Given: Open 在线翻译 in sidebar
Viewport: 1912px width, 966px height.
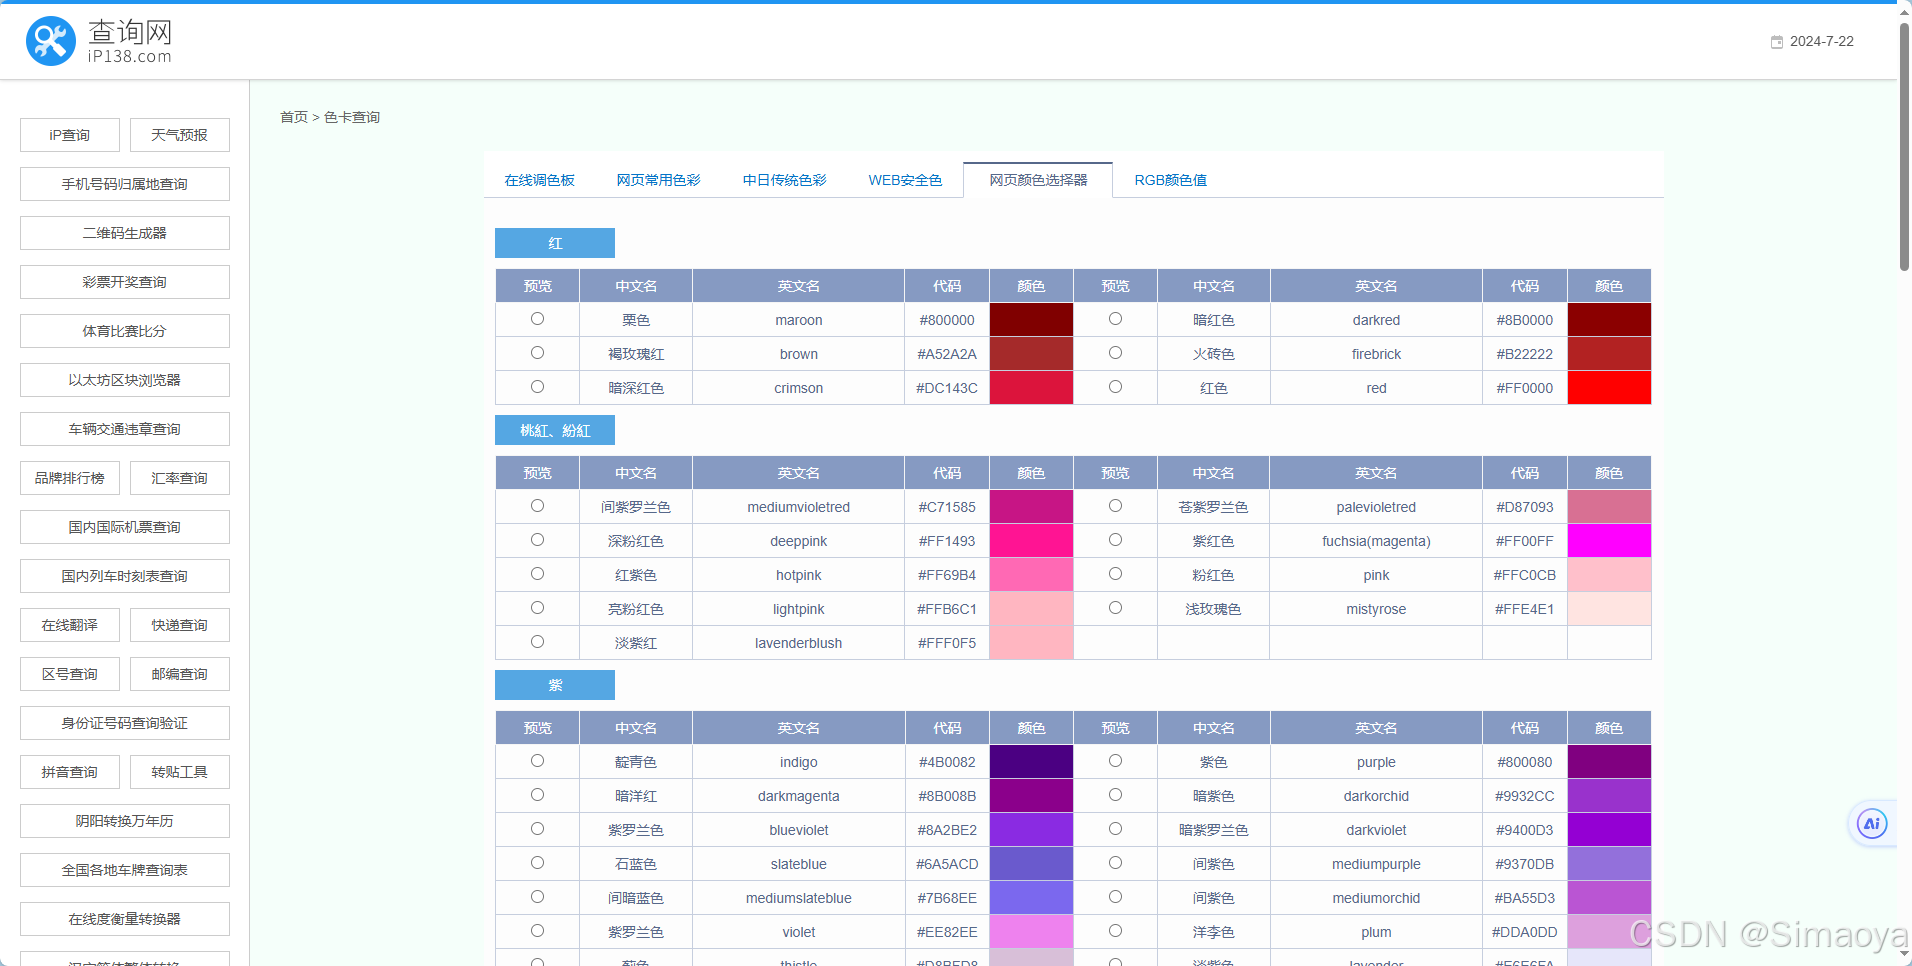Looking at the screenshot, I should (70, 625).
